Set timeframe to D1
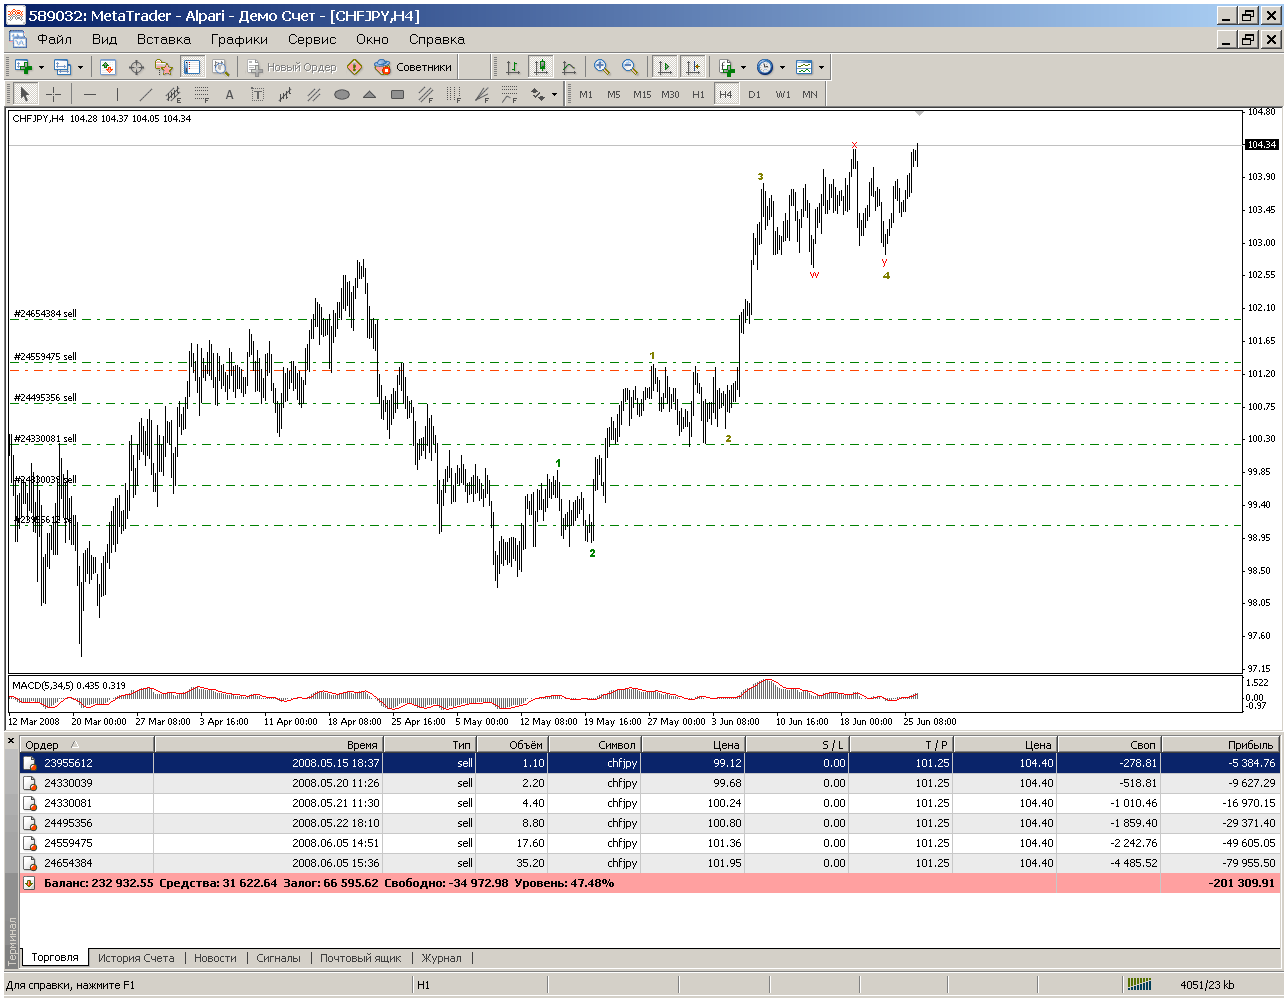The height and width of the screenshot is (998, 1288). 754,94
